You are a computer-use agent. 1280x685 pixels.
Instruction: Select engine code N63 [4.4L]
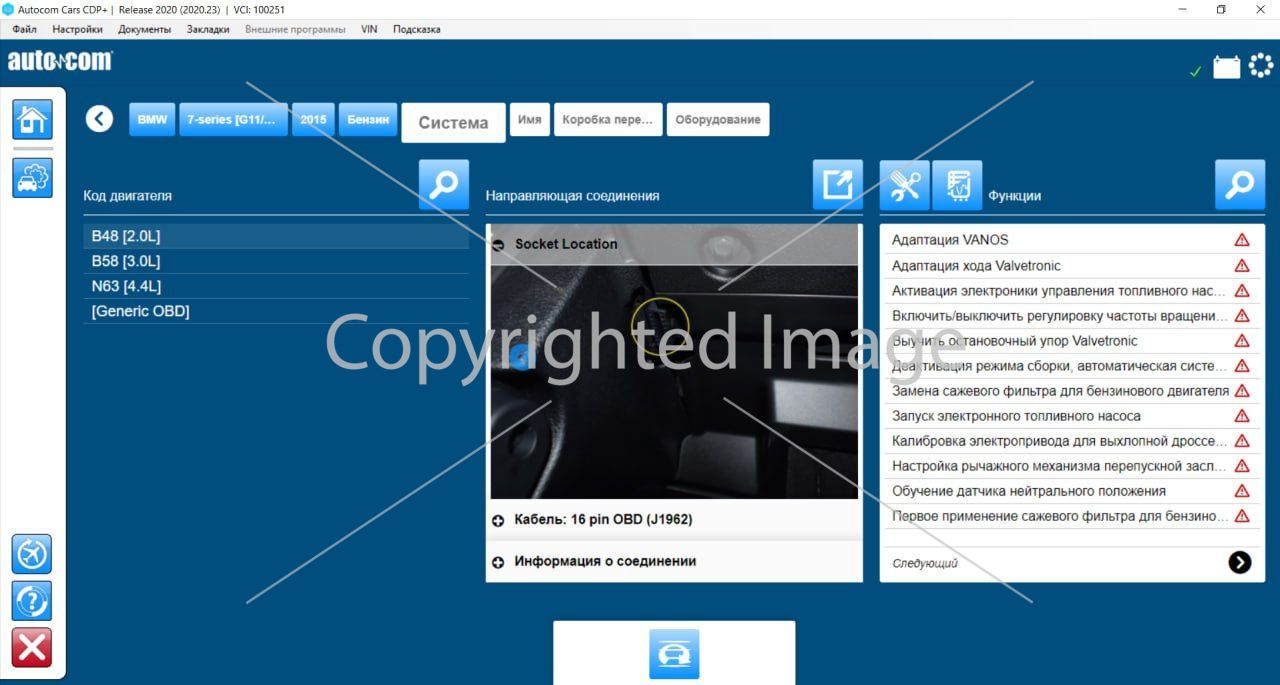276,286
